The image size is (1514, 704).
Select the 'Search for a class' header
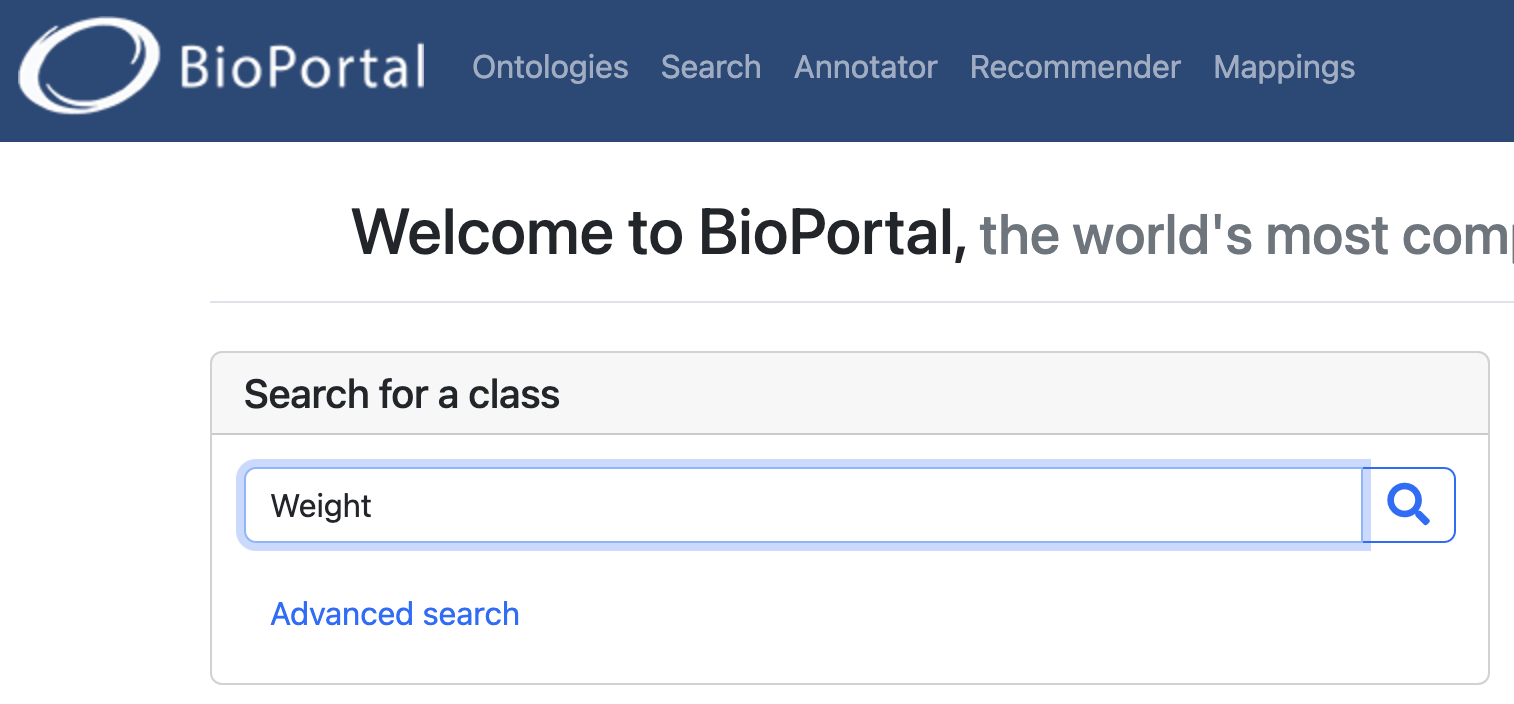pos(401,394)
